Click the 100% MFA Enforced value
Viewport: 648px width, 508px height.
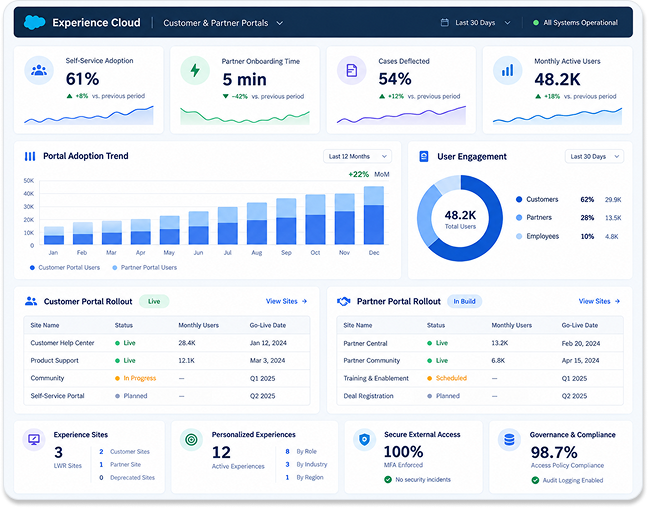tap(403, 452)
